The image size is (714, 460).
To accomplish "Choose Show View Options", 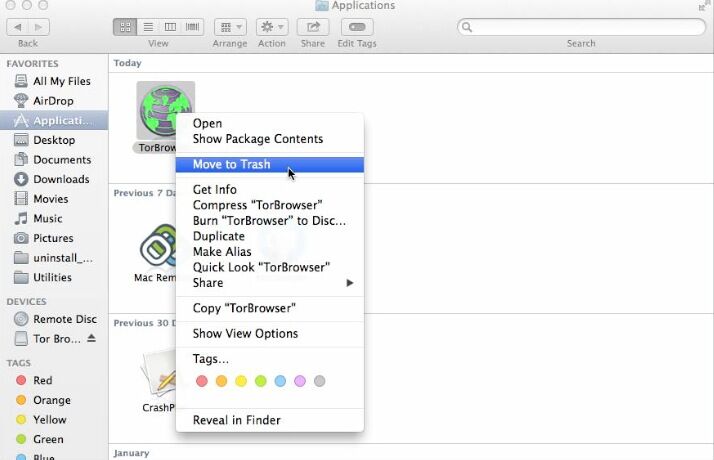I will (270, 333).
